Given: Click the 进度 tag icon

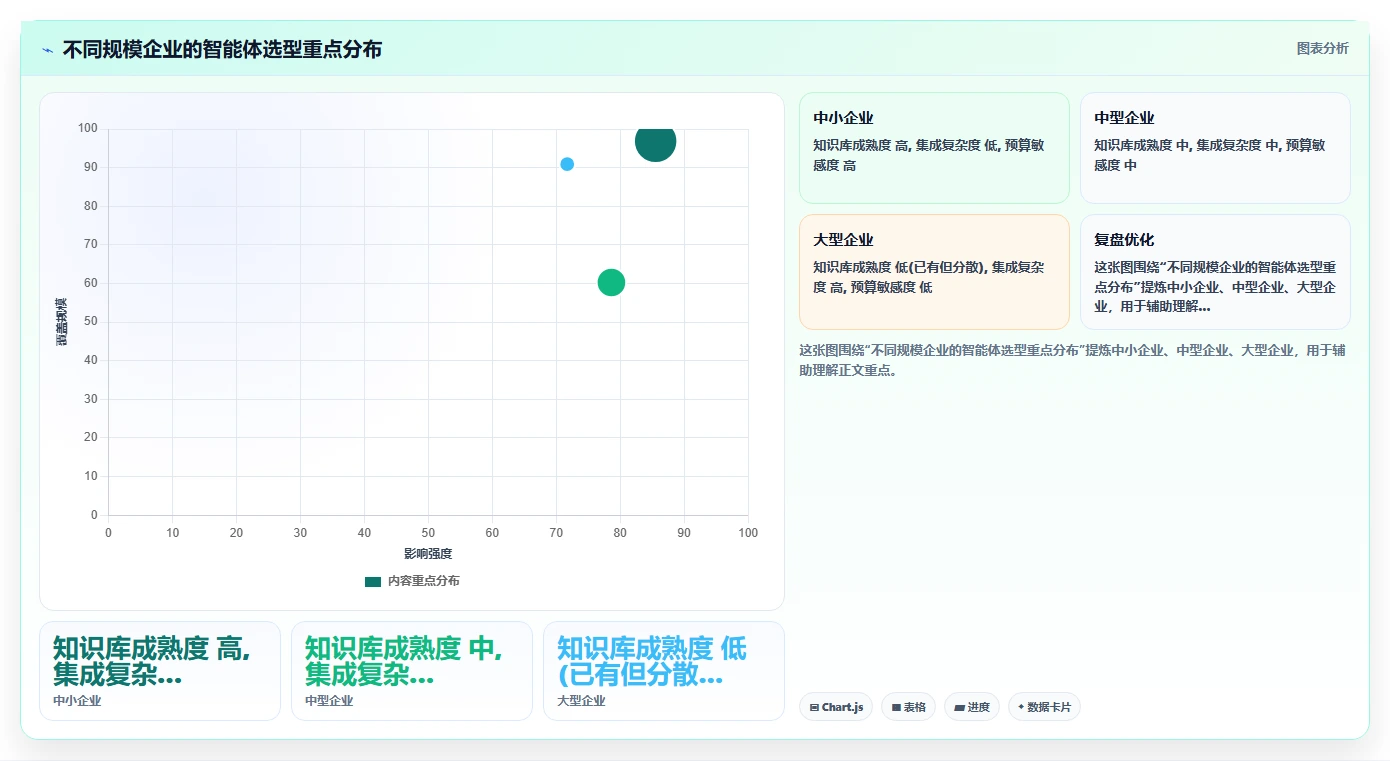Looking at the screenshot, I should [960, 708].
